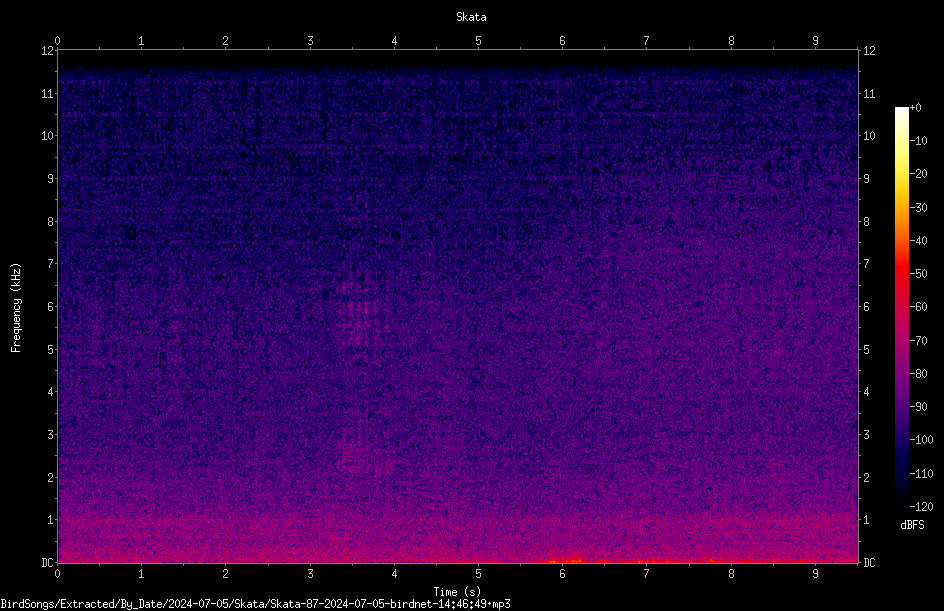944x611 pixels.
Task: Click the "dBFS" colorbar unit label
Action: [912, 525]
